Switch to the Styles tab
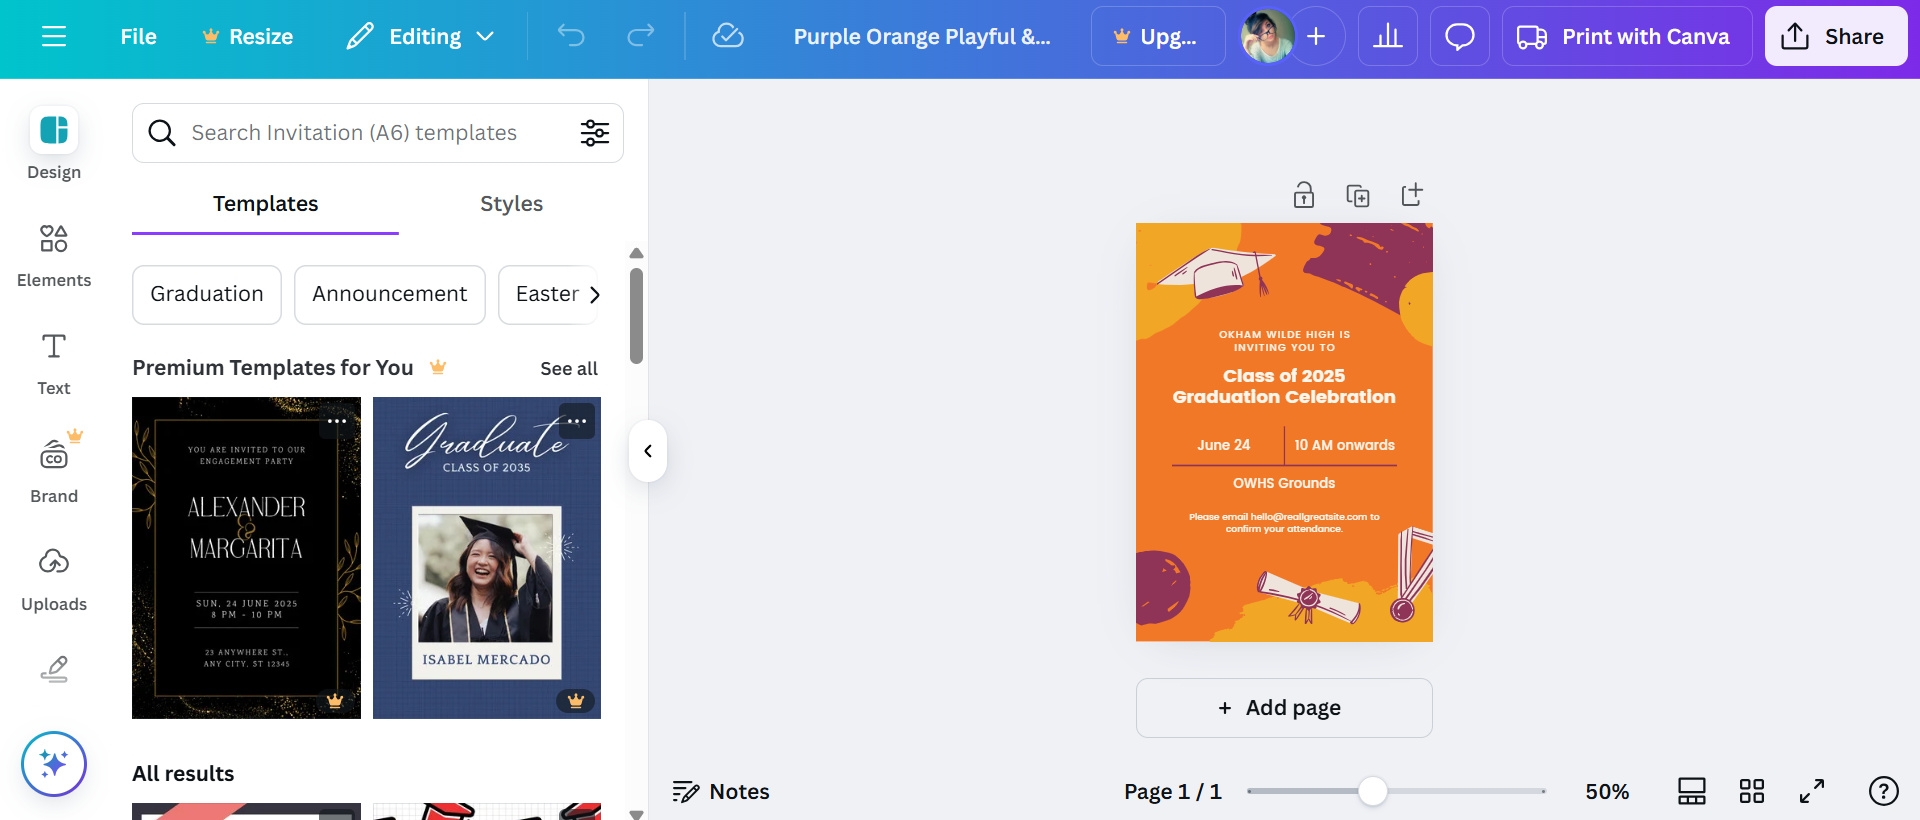The image size is (1920, 820). (x=511, y=204)
